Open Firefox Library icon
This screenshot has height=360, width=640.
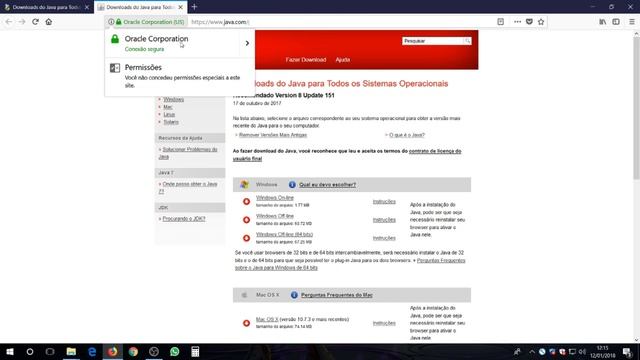click(x=602, y=22)
